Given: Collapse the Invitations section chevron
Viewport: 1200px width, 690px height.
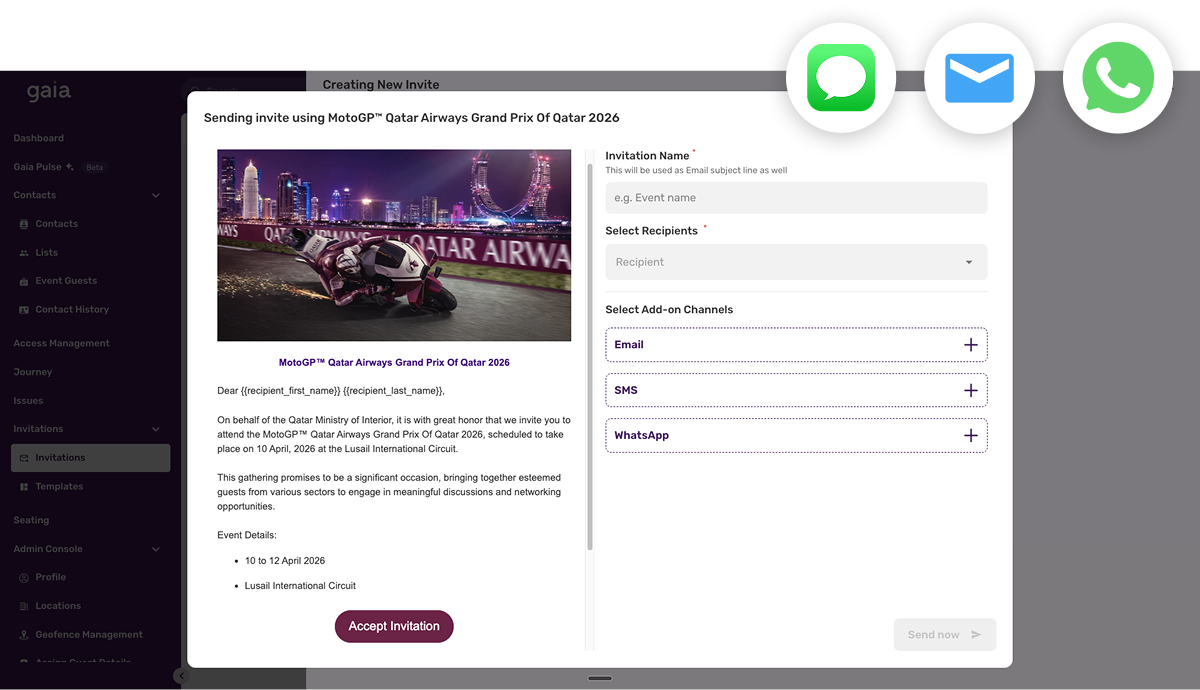Looking at the screenshot, I should pos(155,430).
